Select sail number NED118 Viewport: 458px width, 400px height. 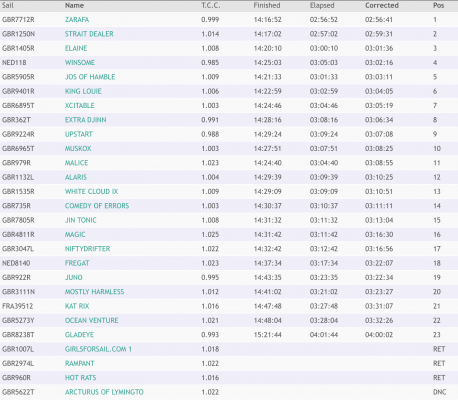[14, 63]
